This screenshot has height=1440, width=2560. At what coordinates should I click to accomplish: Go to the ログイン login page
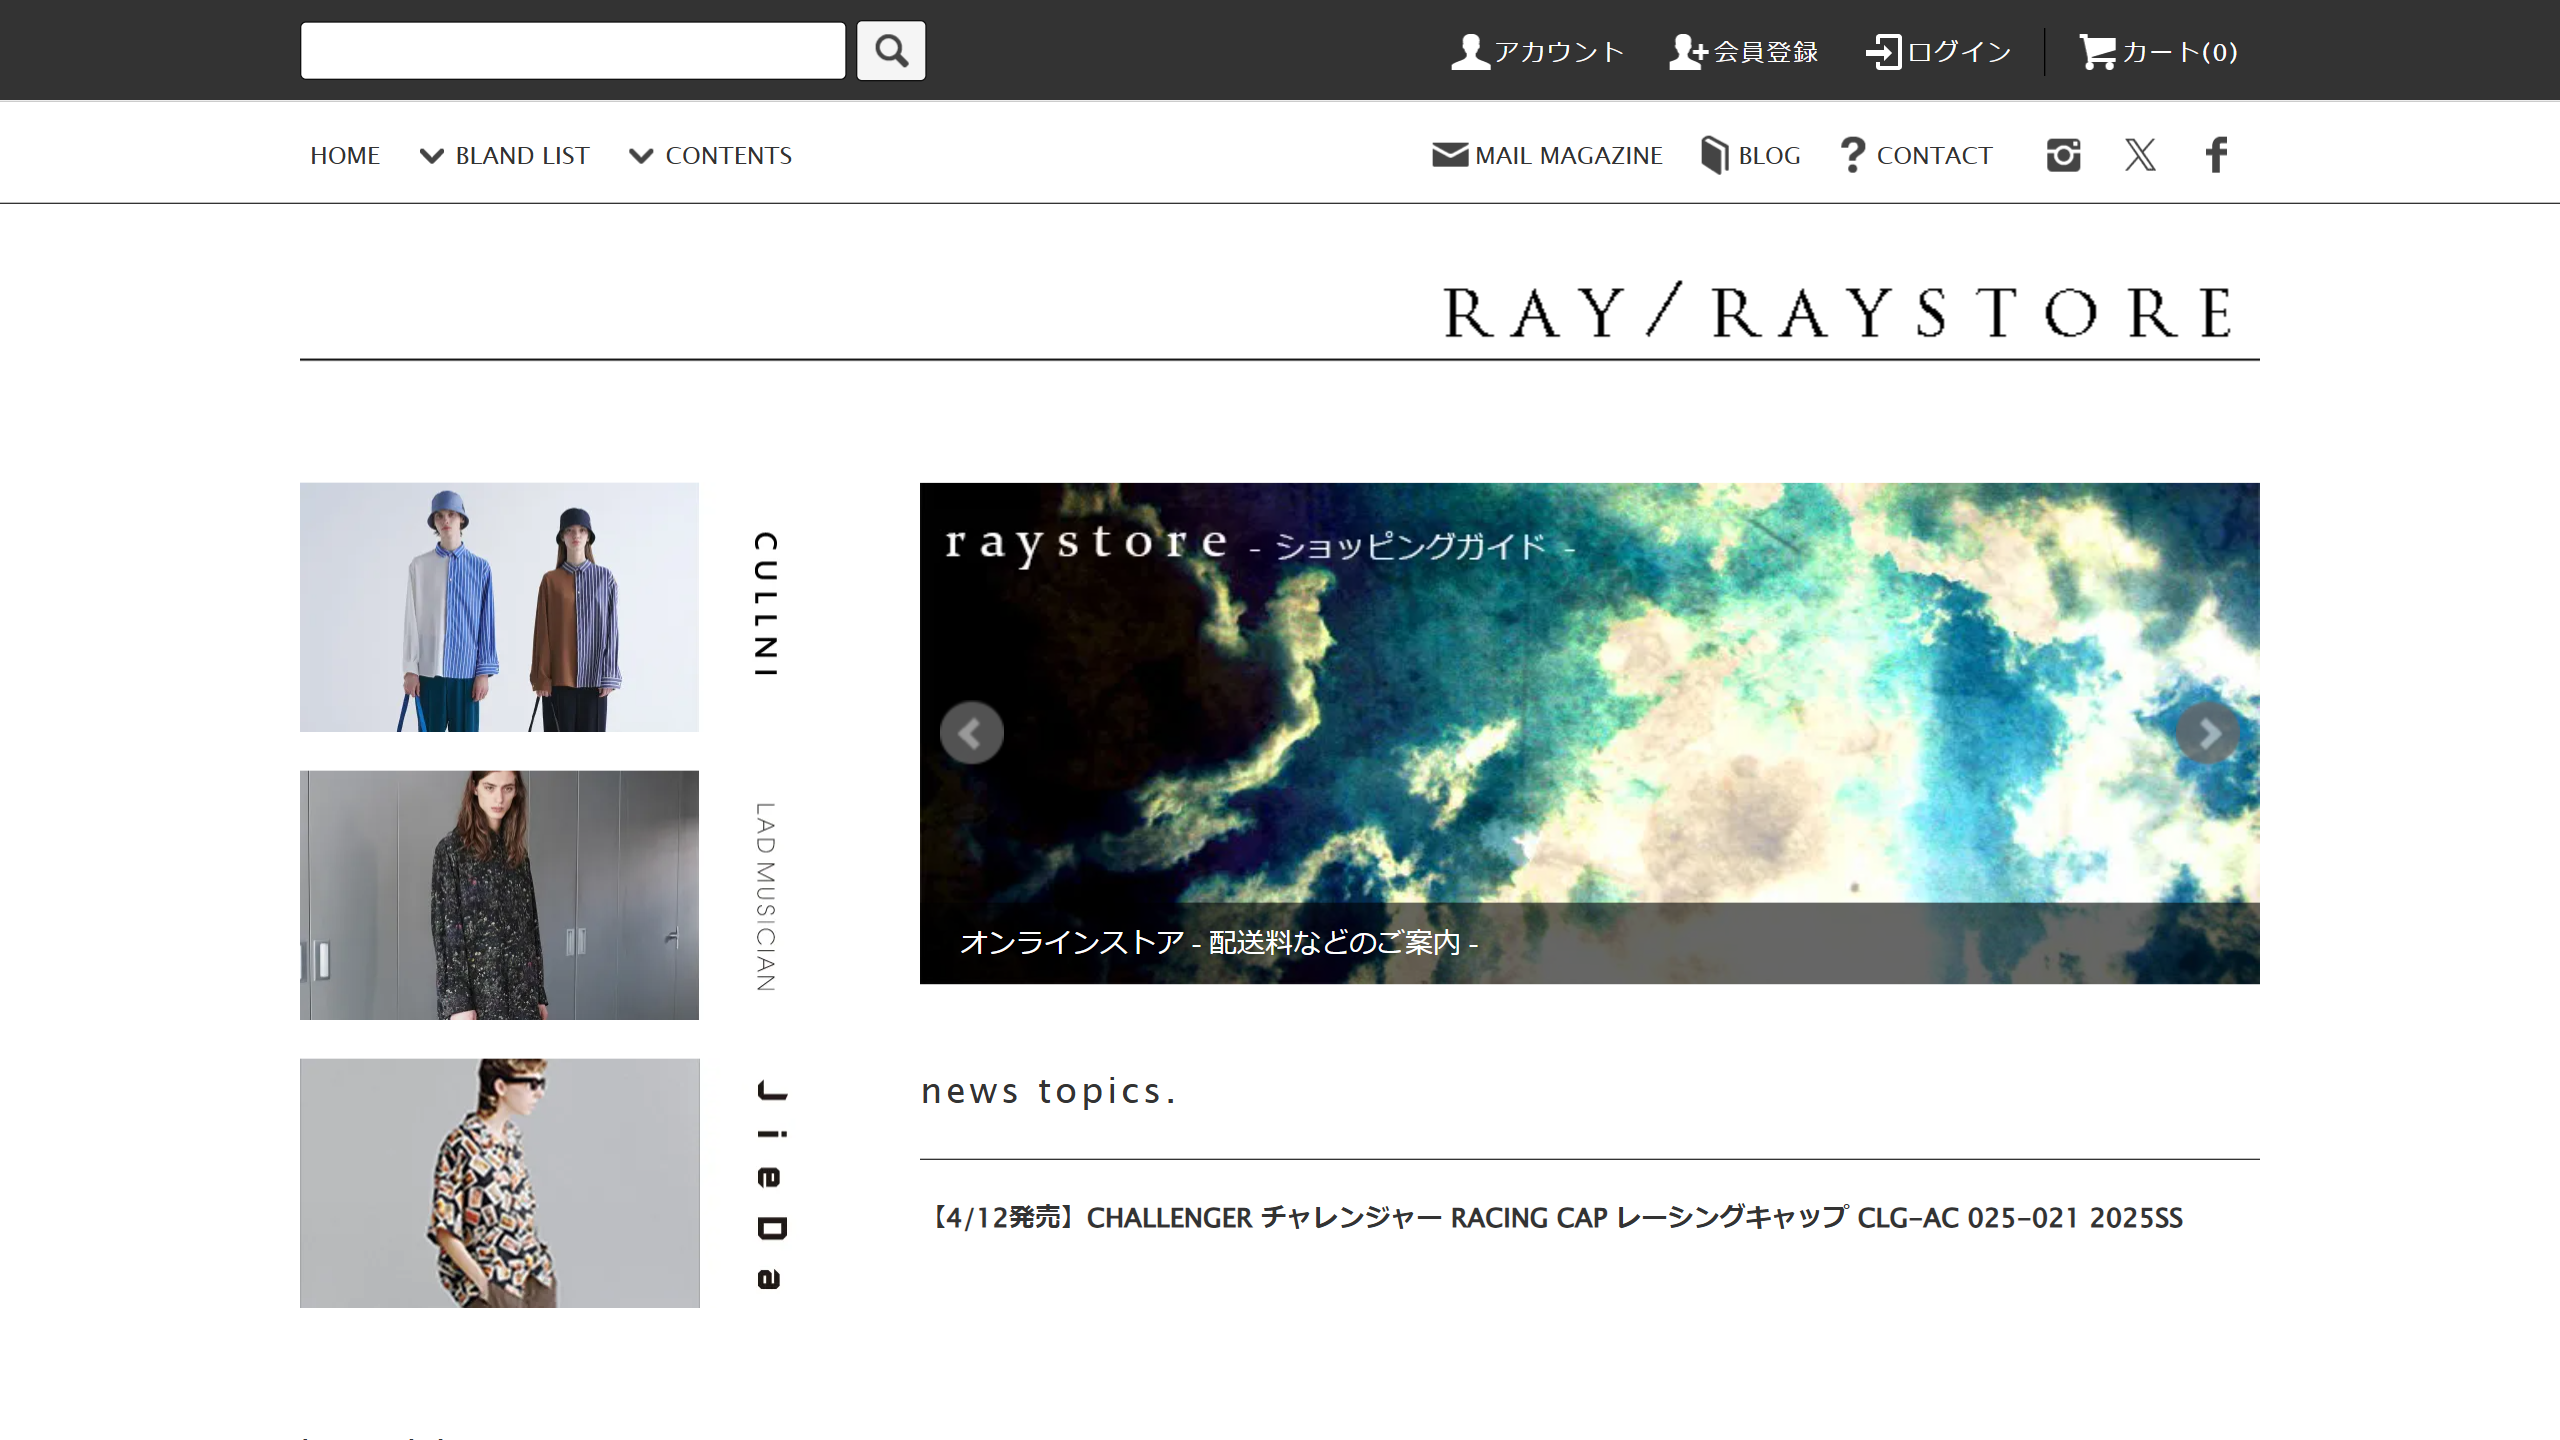pyautogui.click(x=1938, y=51)
